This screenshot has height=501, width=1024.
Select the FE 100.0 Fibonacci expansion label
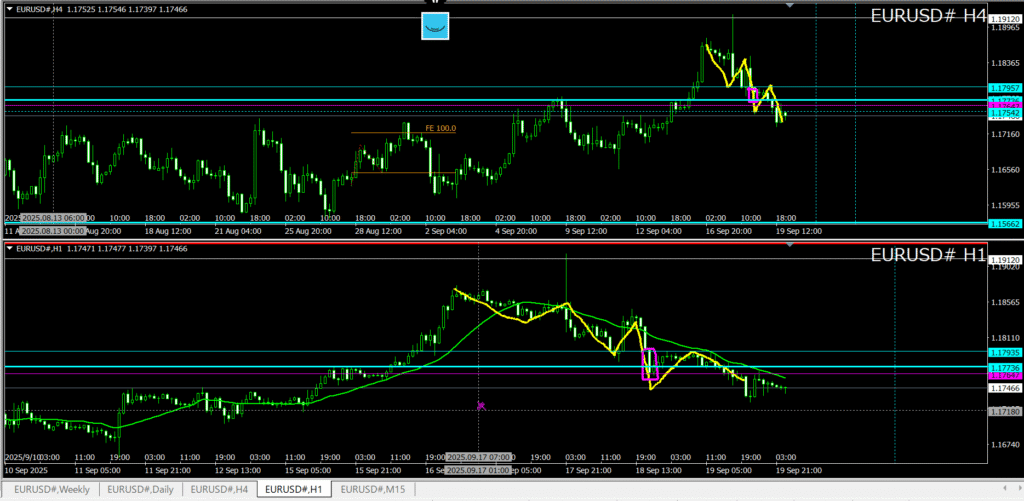click(x=440, y=128)
